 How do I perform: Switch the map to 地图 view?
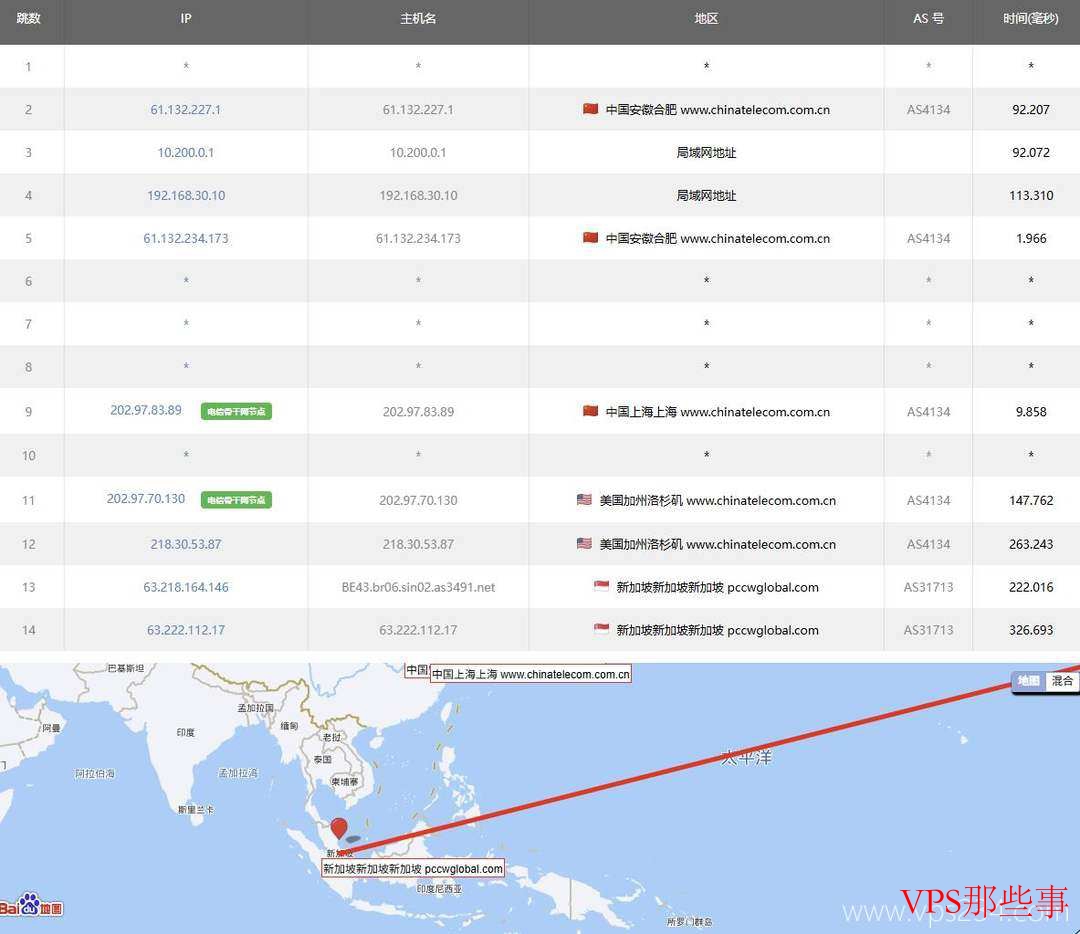1028,681
